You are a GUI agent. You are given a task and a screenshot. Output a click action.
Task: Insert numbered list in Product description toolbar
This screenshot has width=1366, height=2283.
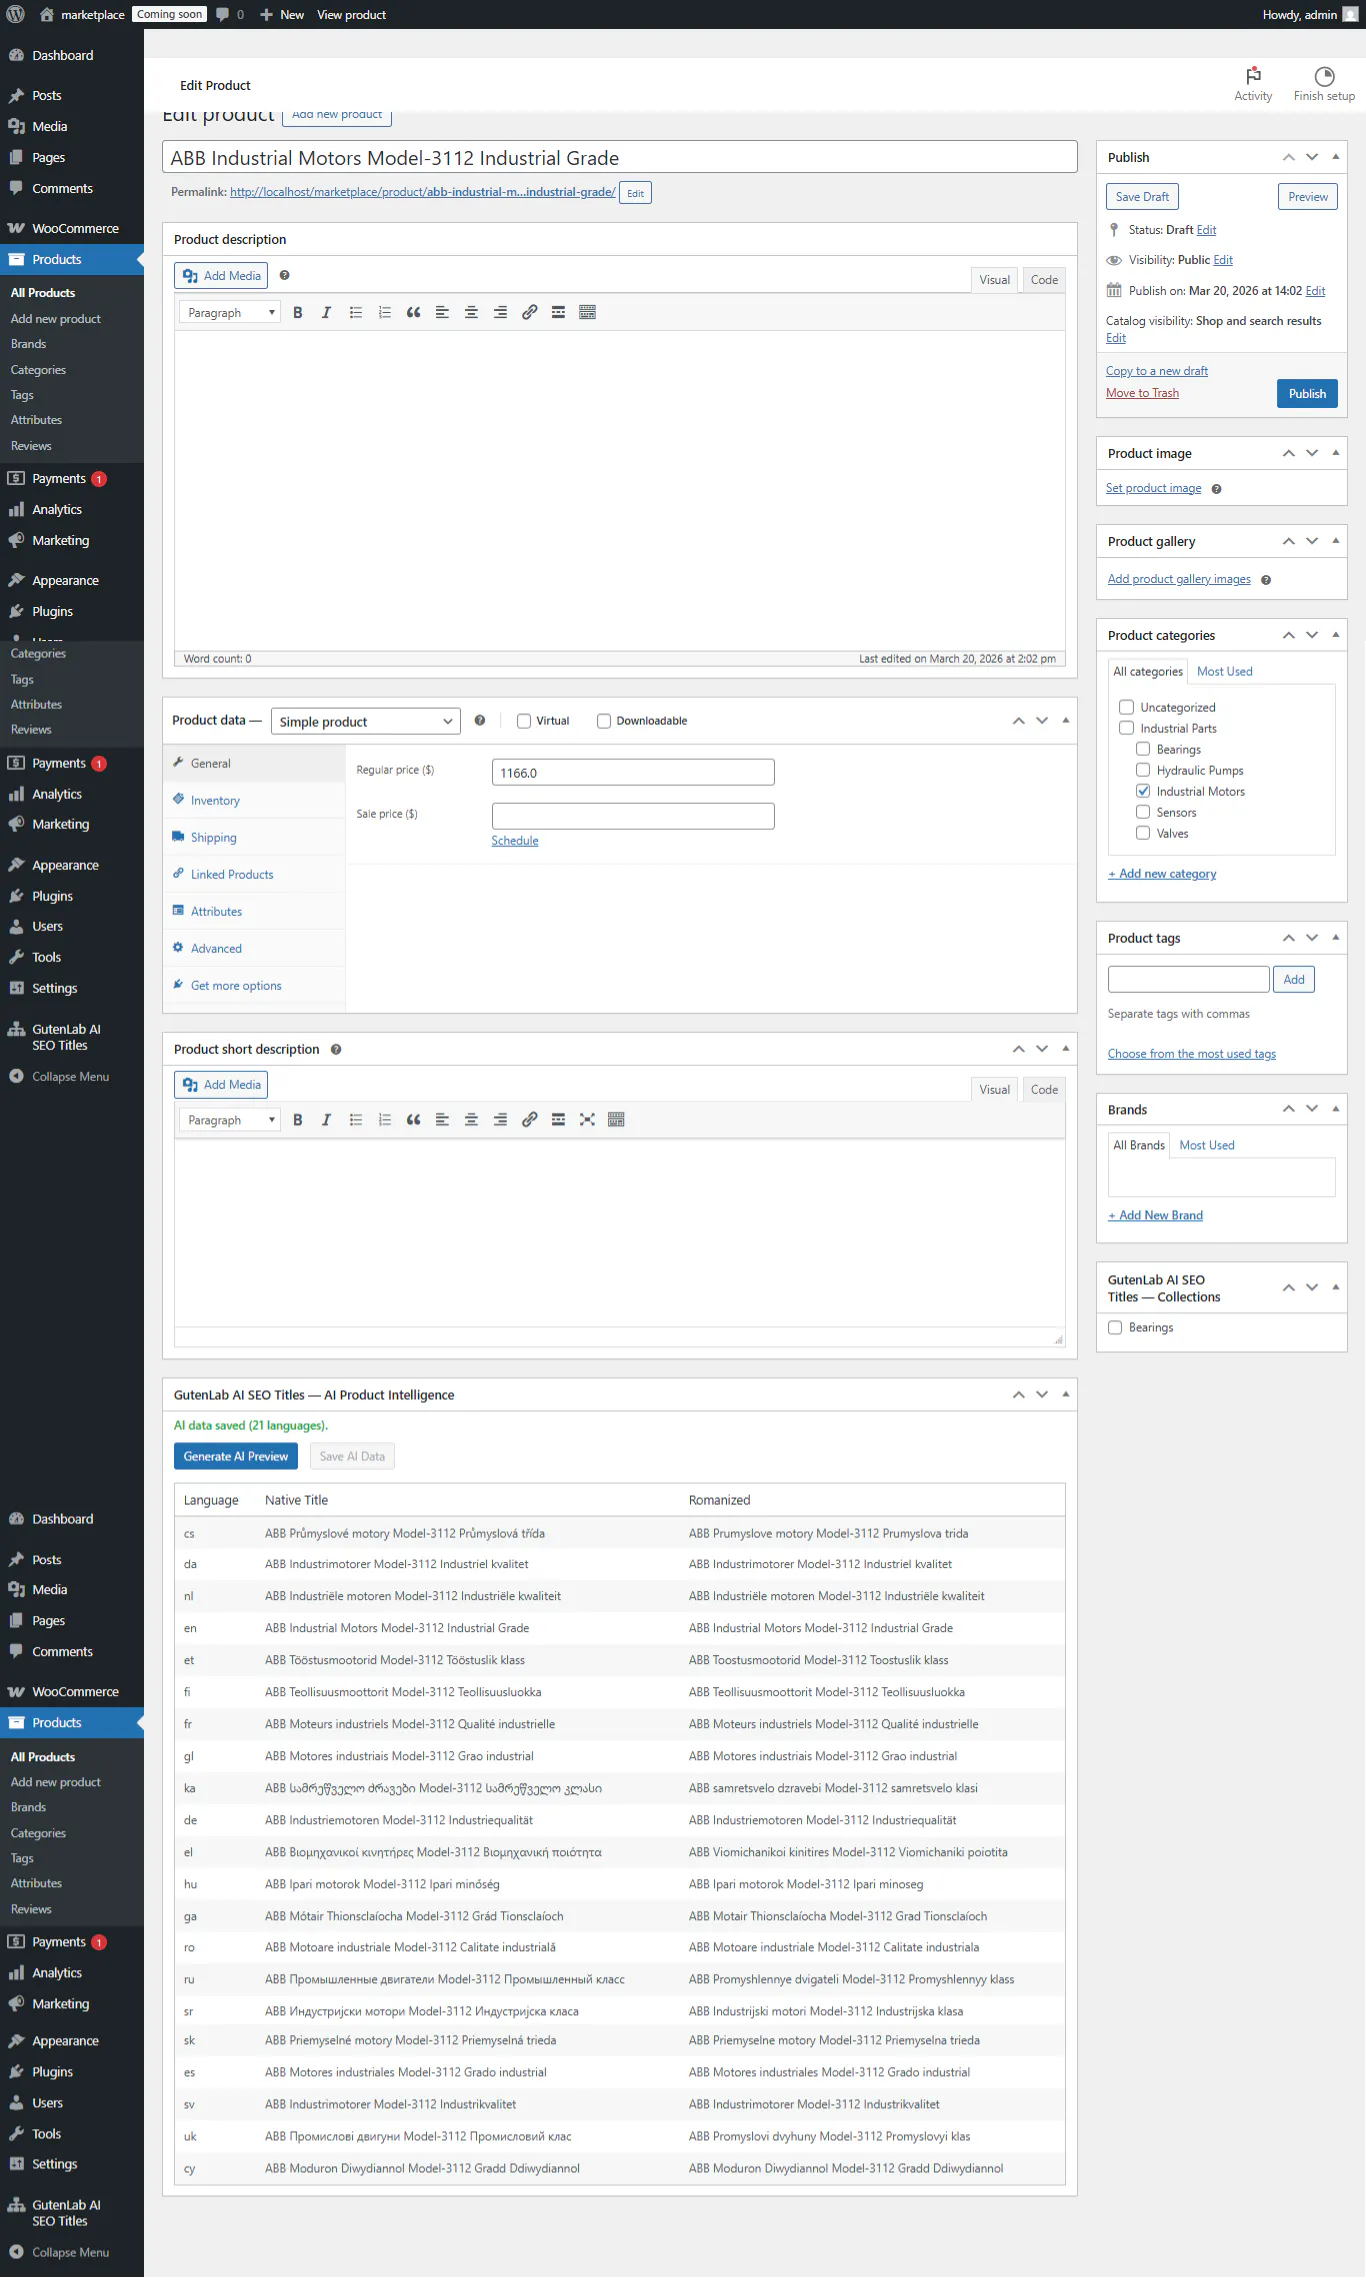pyautogui.click(x=384, y=313)
